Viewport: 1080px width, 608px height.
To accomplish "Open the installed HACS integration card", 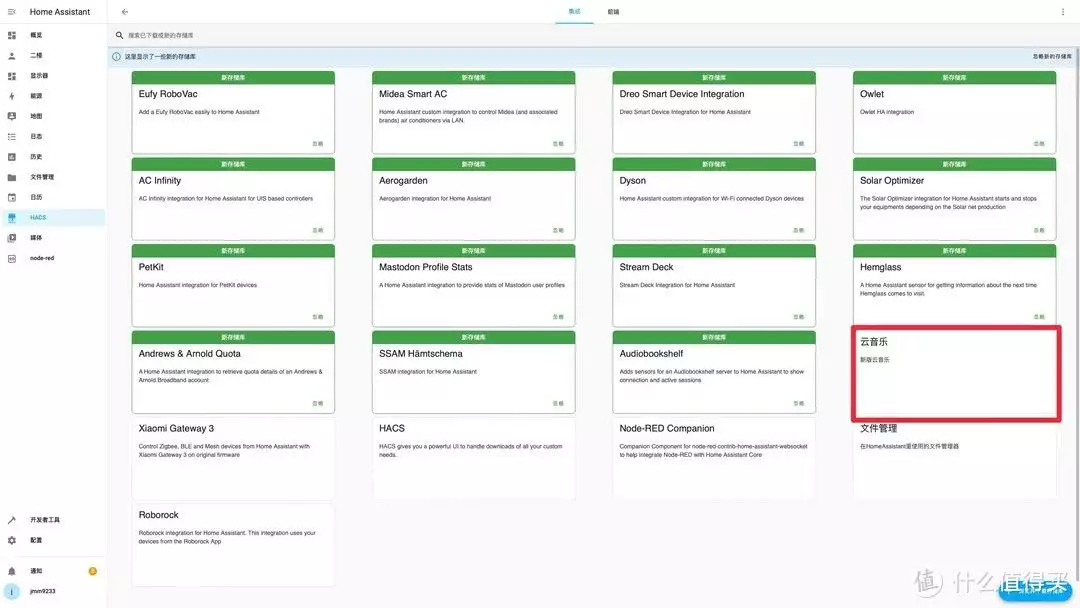I will pos(473,458).
